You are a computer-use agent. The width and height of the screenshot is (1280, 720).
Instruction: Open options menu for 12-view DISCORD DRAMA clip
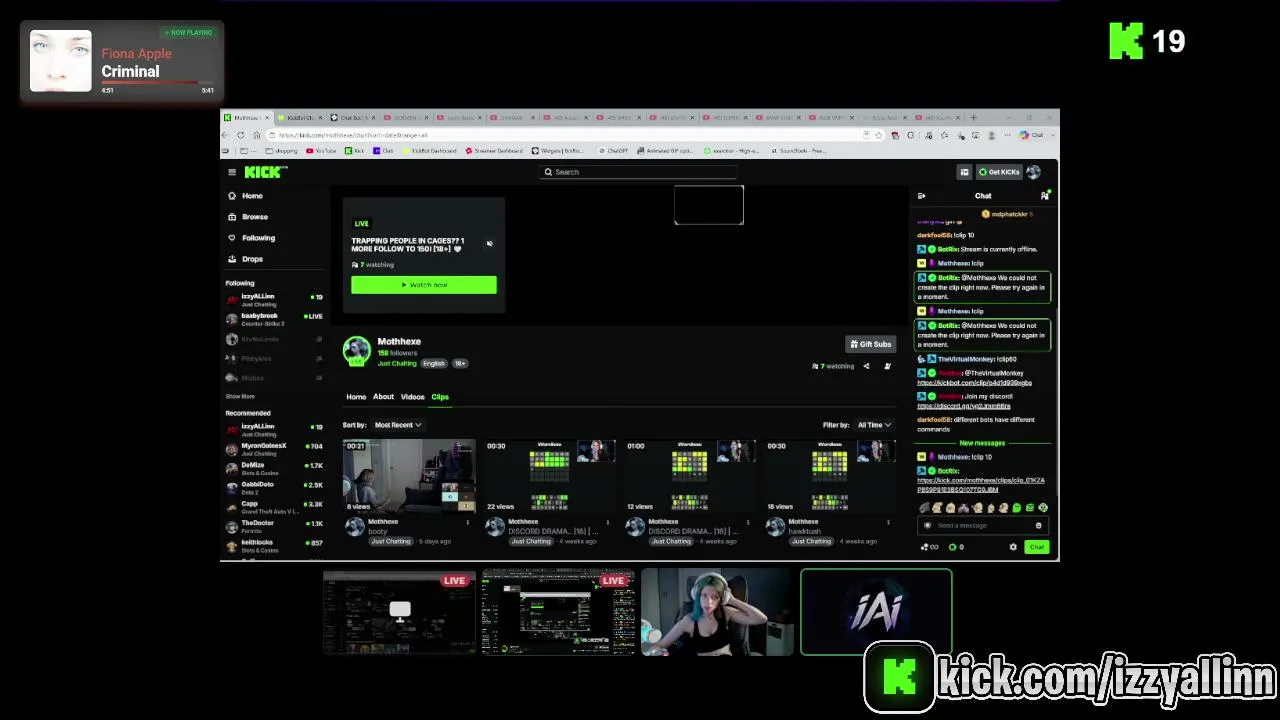click(747, 522)
